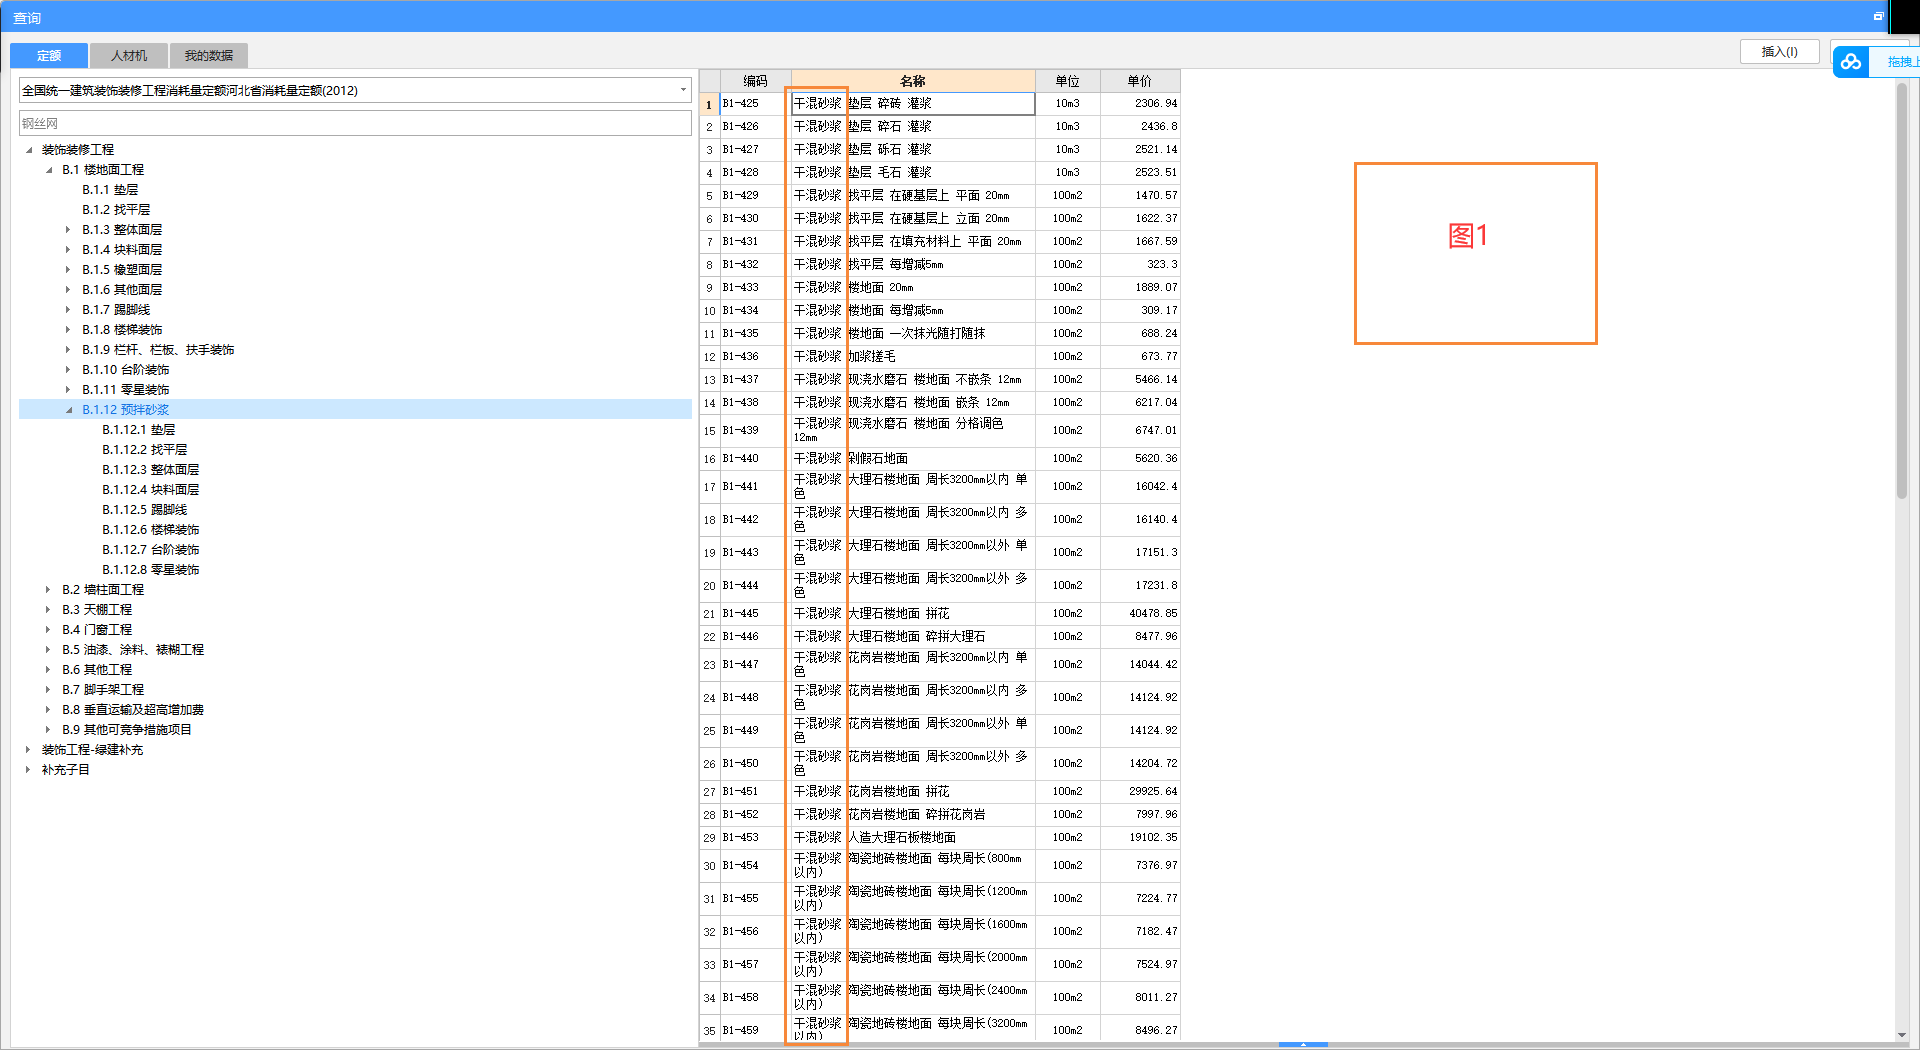Screen dimensions: 1920x1050
Task: Select B.1.10 台阶装饰 tree item
Action: click(126, 370)
